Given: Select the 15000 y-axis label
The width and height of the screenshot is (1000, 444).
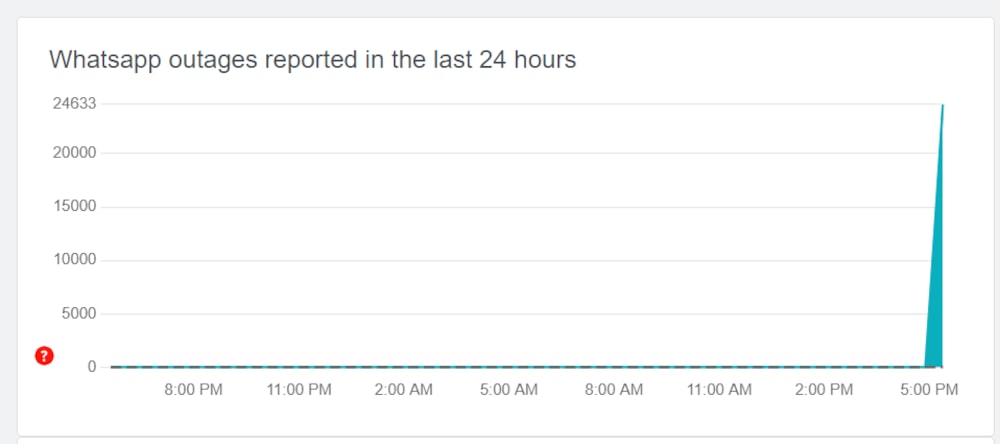Looking at the screenshot, I should click(x=74, y=207).
